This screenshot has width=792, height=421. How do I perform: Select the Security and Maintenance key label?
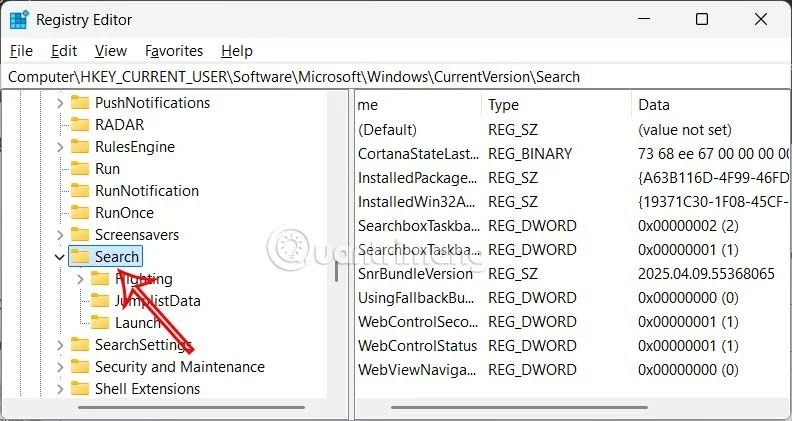pos(180,366)
